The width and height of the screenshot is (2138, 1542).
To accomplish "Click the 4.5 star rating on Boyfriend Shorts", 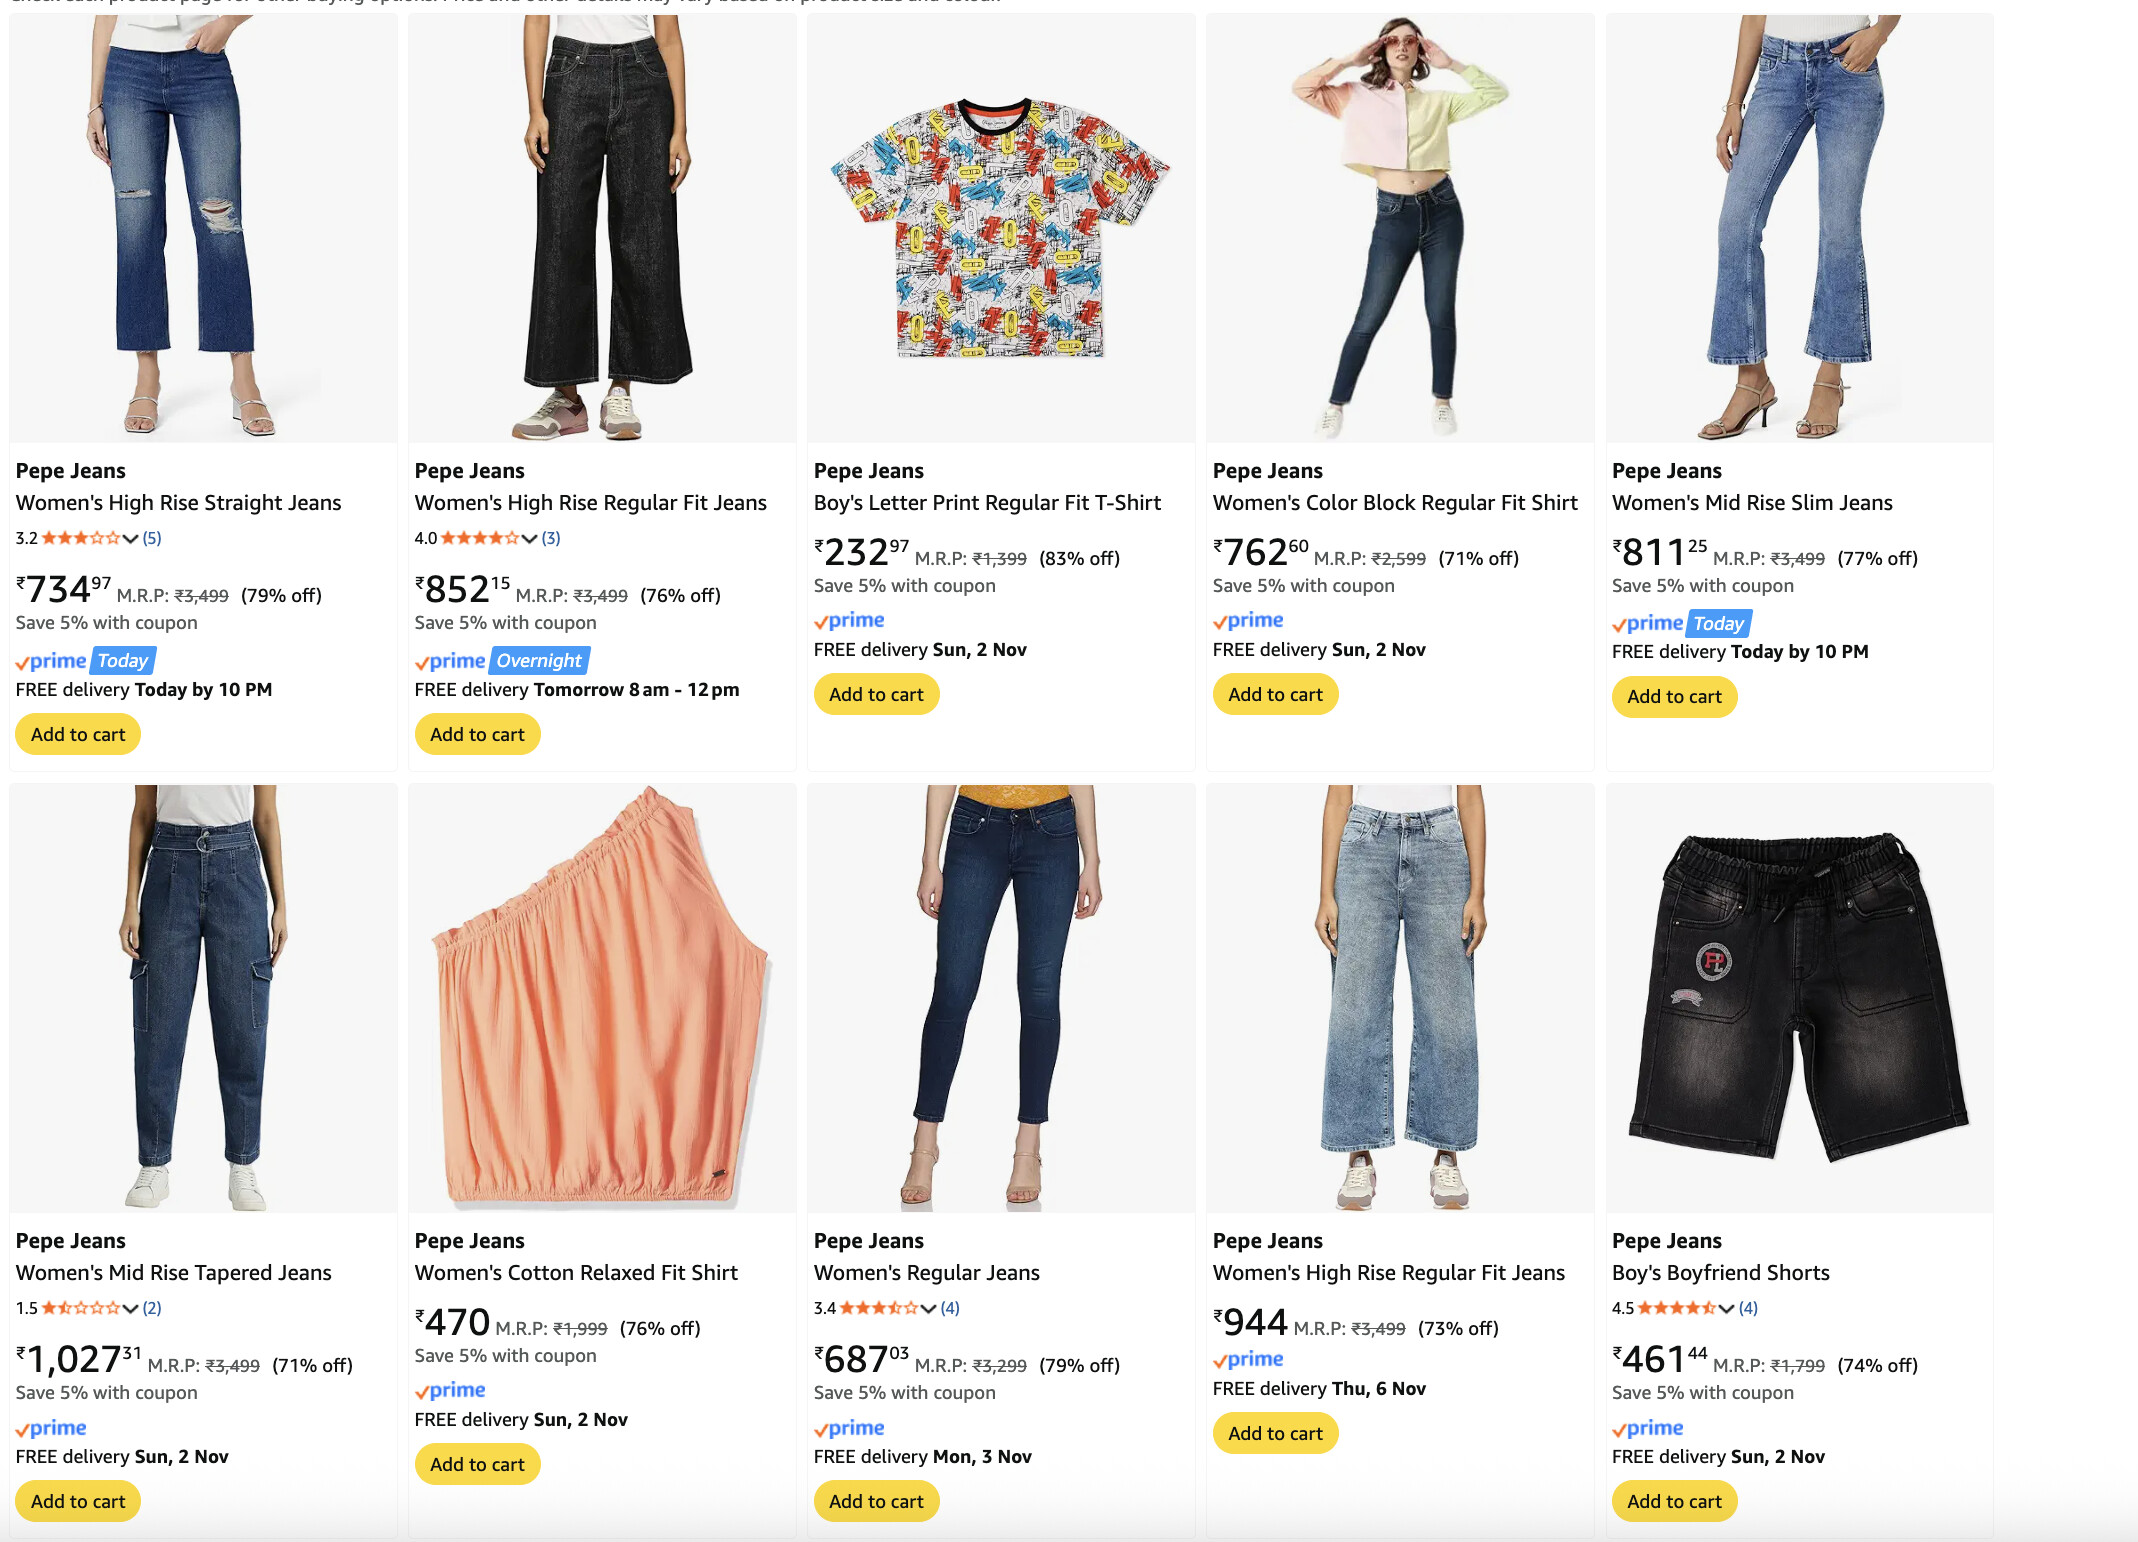I will (x=1676, y=1308).
